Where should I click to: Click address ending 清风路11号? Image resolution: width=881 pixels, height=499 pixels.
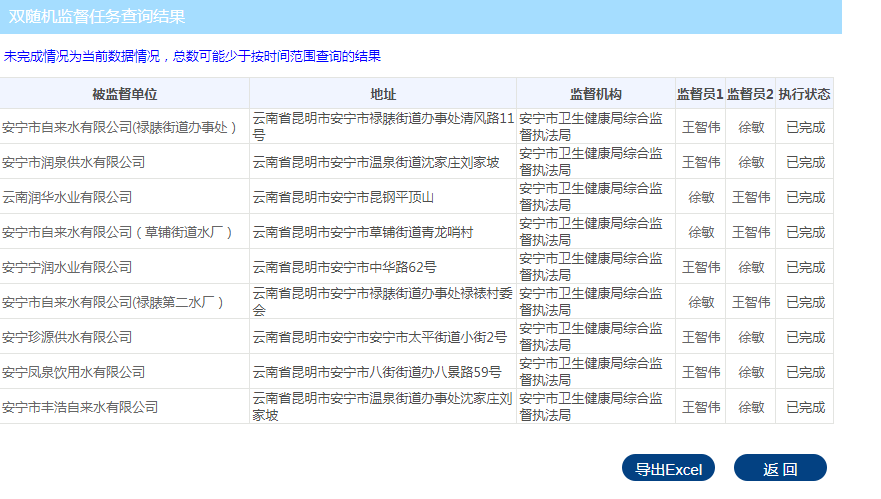(383, 127)
